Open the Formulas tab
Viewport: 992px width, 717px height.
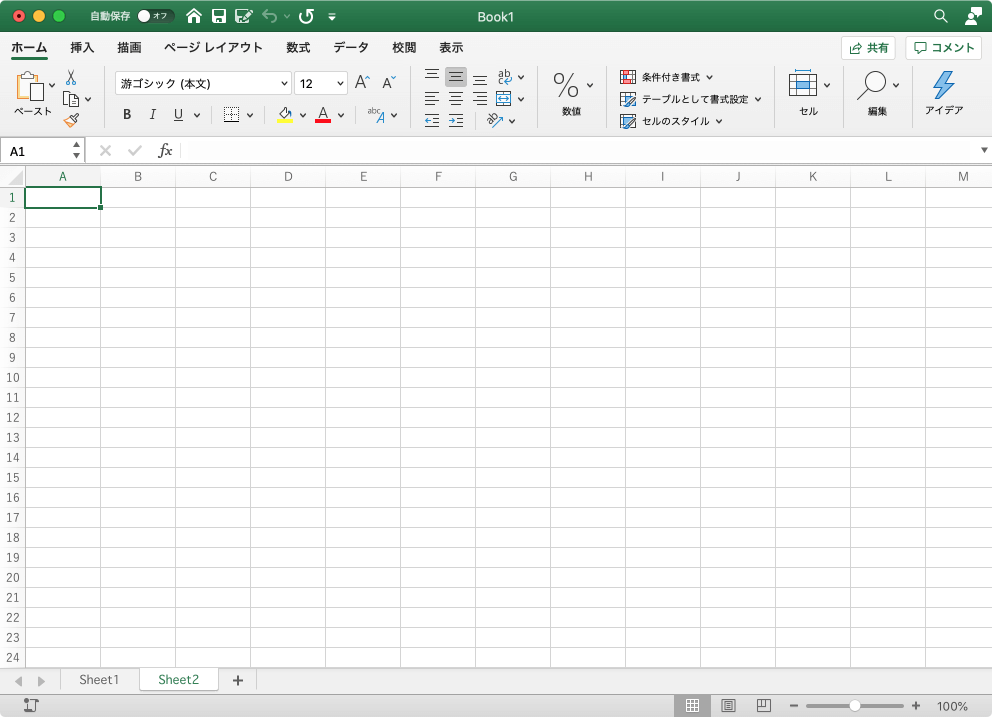(298, 47)
